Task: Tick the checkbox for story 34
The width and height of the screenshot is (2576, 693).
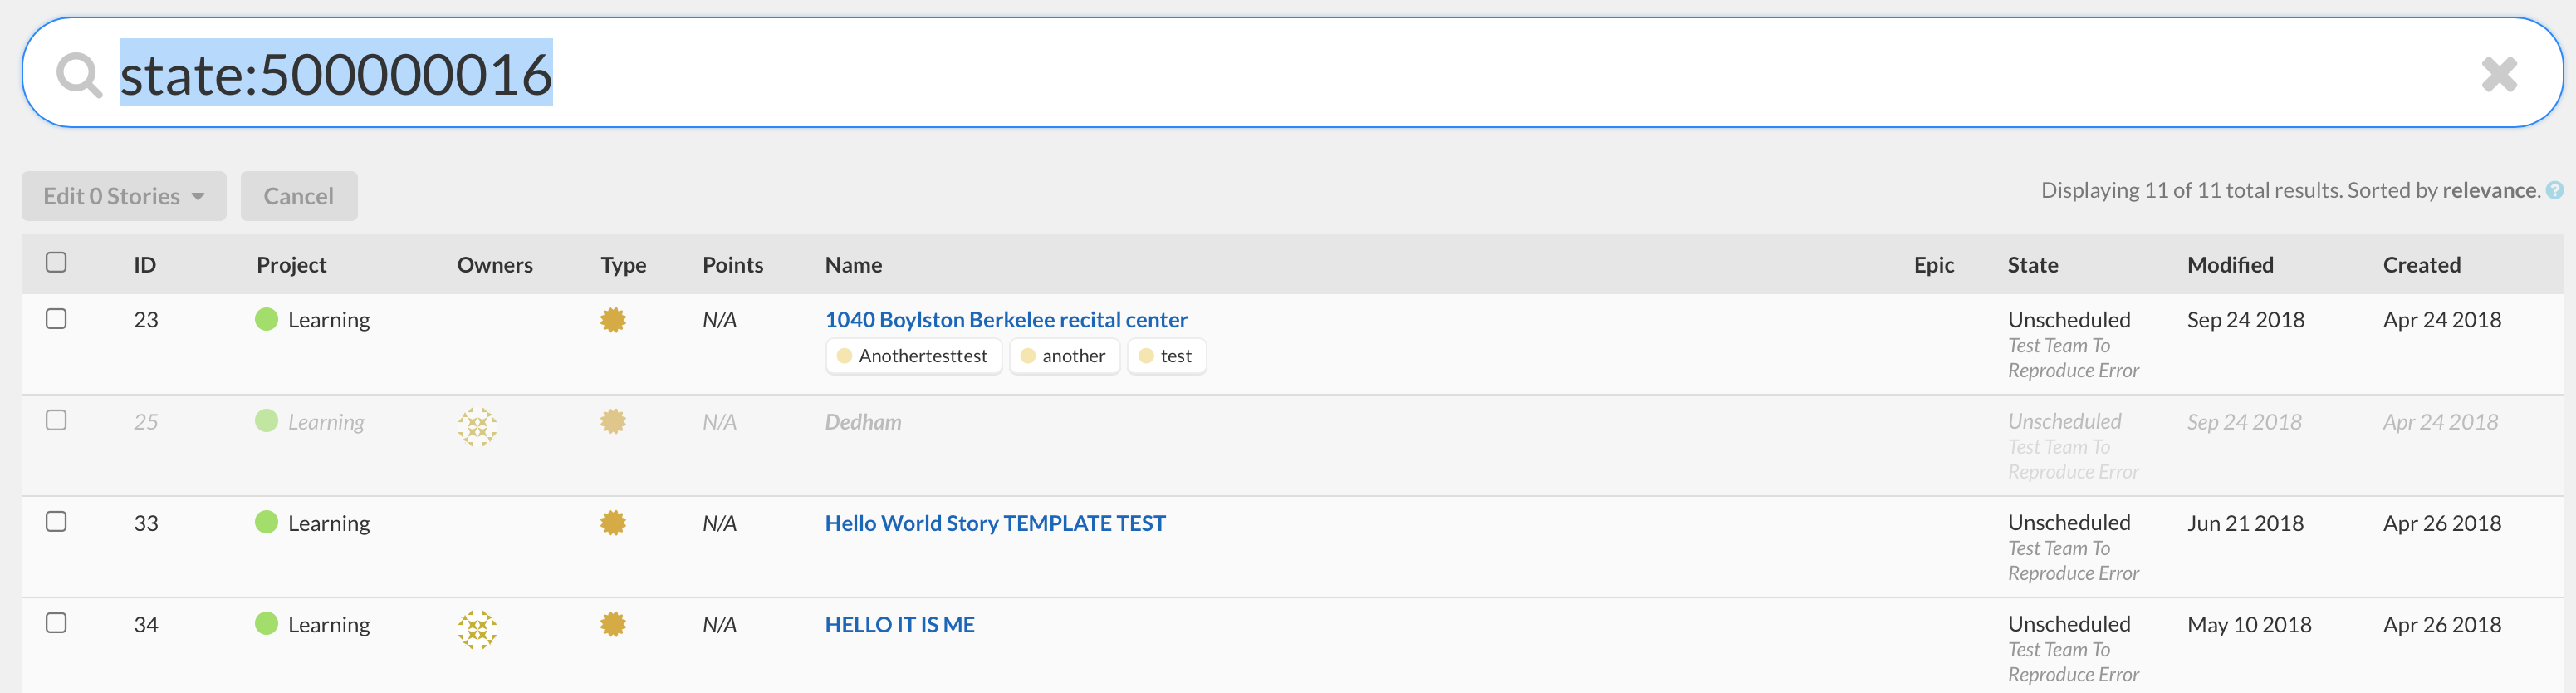Action: coord(56,623)
